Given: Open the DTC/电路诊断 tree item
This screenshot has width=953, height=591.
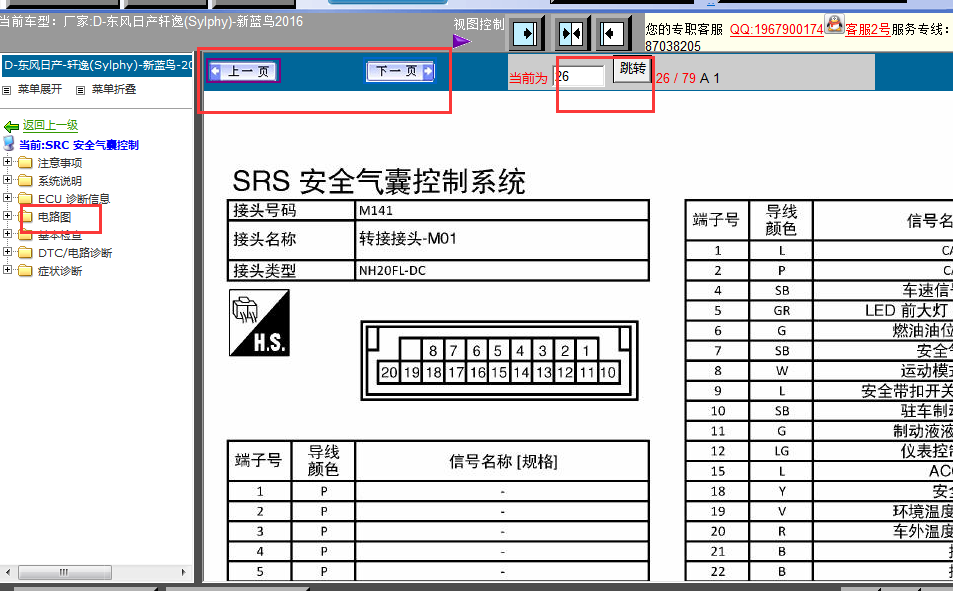Looking at the screenshot, I should (x=75, y=253).
